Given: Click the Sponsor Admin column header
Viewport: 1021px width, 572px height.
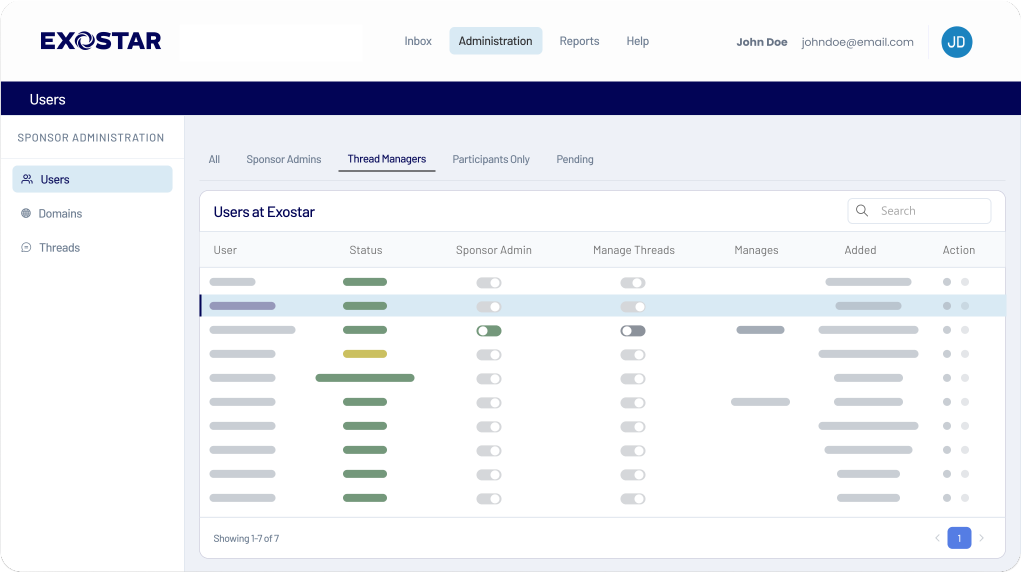Looking at the screenshot, I should click(x=494, y=250).
